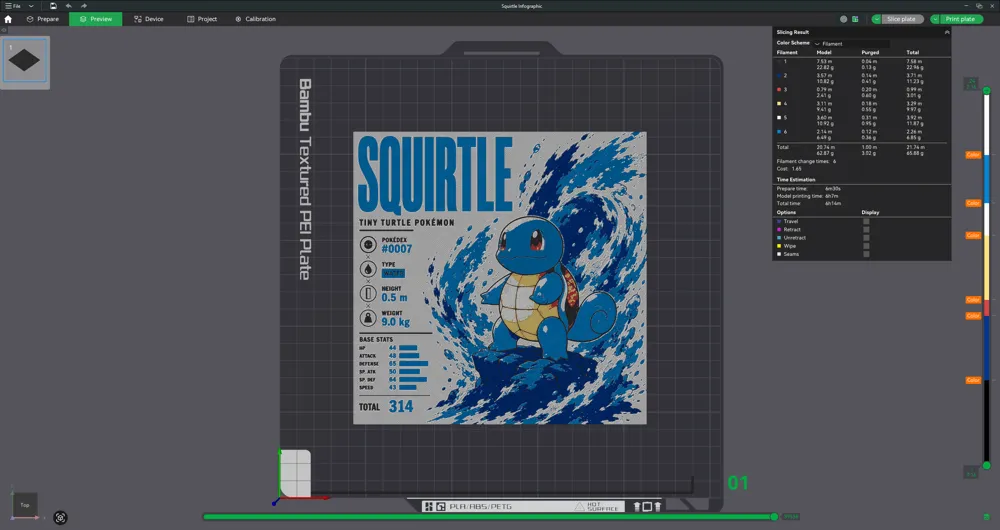Click the lowest orange Color change marker
The width and height of the screenshot is (1000, 530).
click(973, 380)
